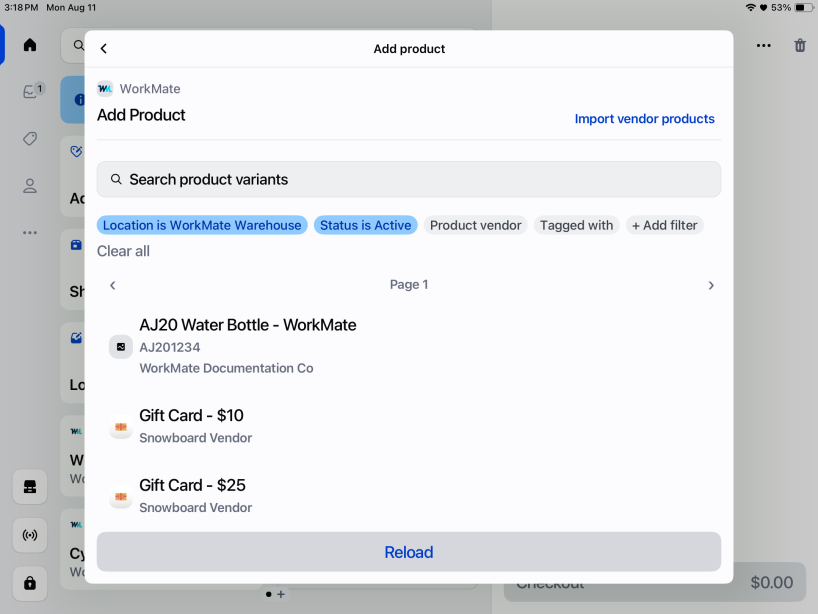This screenshot has width=818, height=614.
Task: Tap the Gift Card - $25 thumbnail
Action: 121,497
